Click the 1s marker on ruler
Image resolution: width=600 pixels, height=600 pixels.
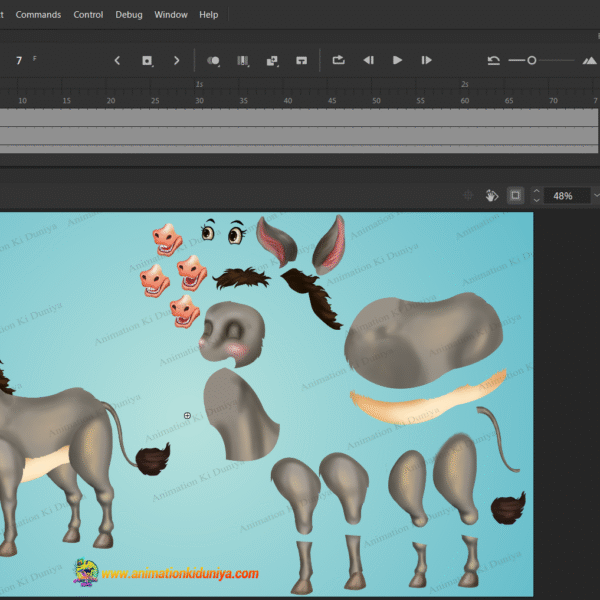tap(199, 84)
